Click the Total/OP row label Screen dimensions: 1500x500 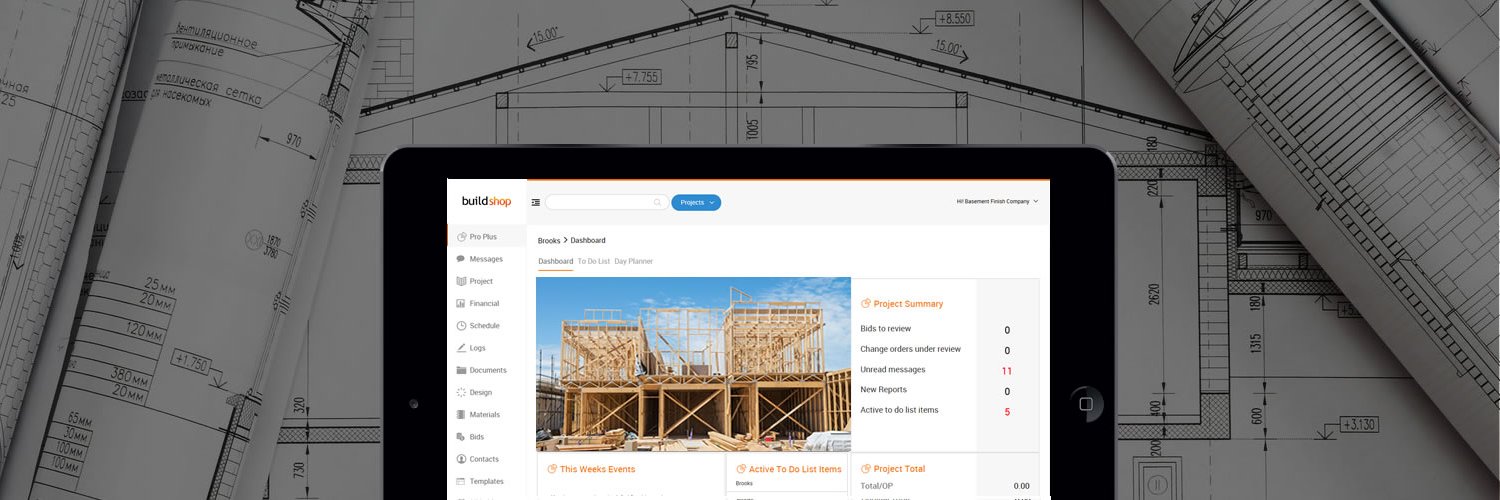tap(877, 486)
